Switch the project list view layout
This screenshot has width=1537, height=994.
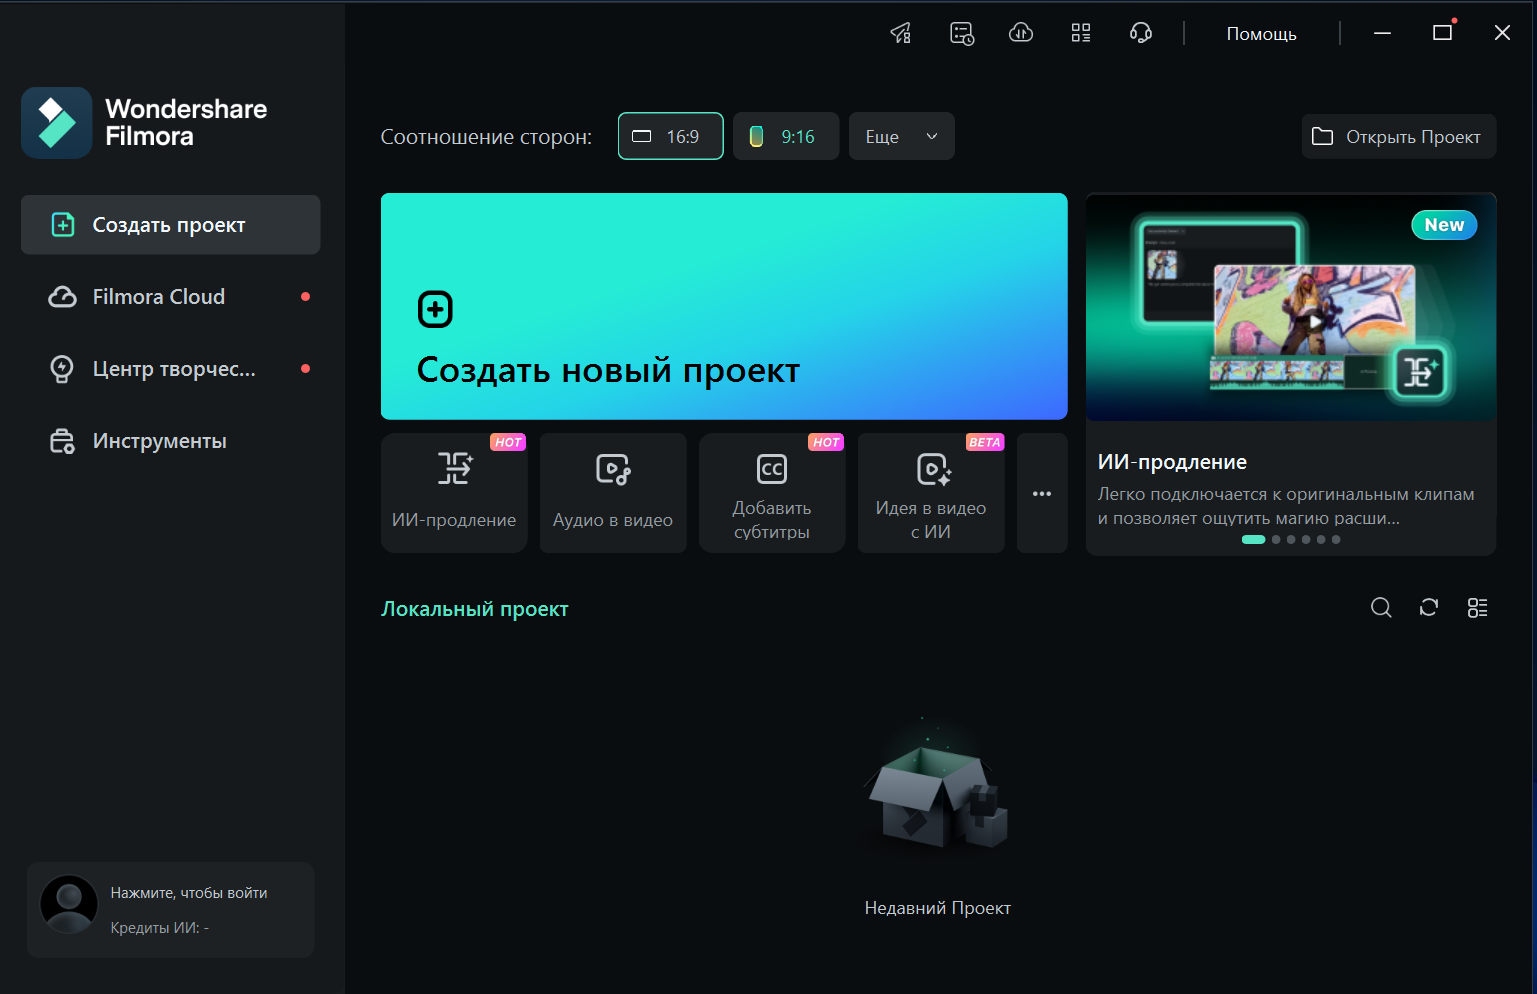coord(1477,607)
